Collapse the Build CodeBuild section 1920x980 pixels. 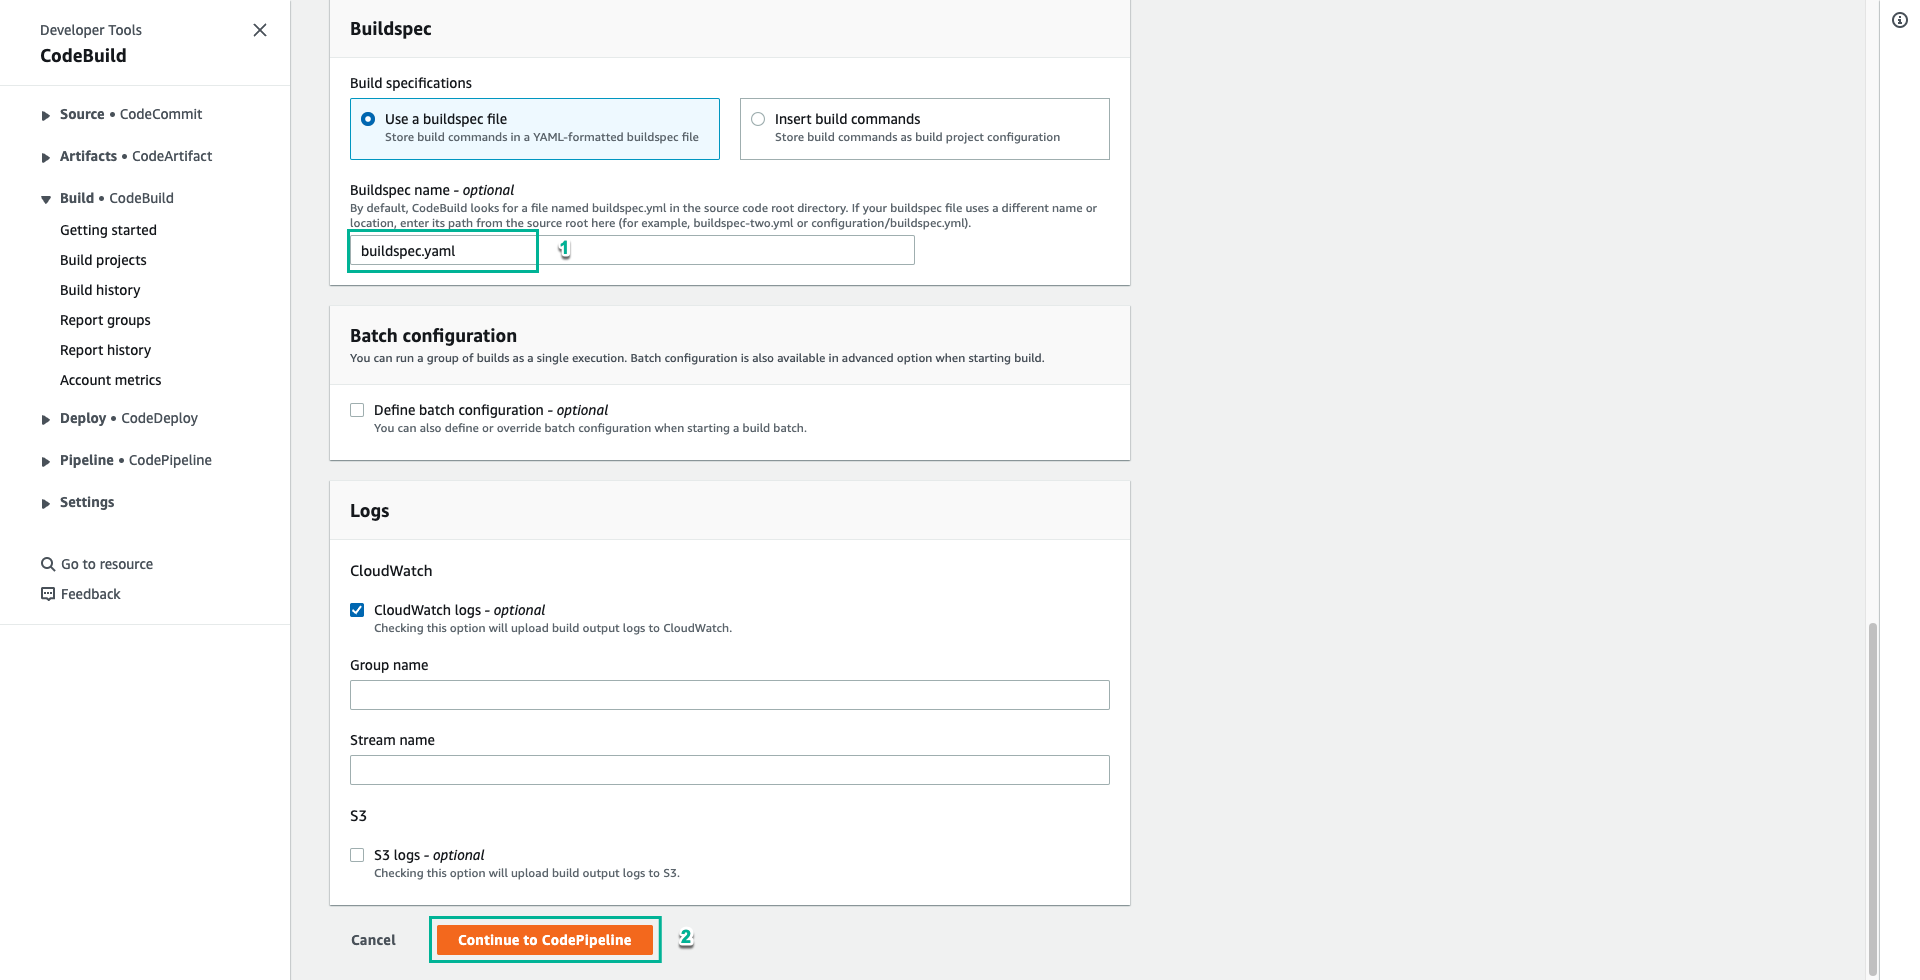(x=46, y=200)
